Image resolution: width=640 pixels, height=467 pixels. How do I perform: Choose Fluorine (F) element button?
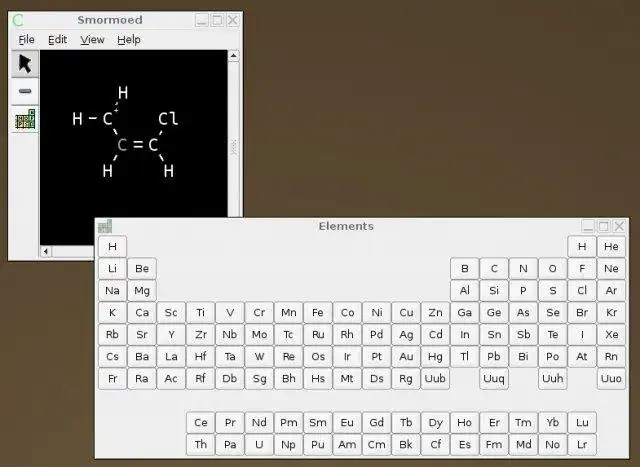(582, 269)
